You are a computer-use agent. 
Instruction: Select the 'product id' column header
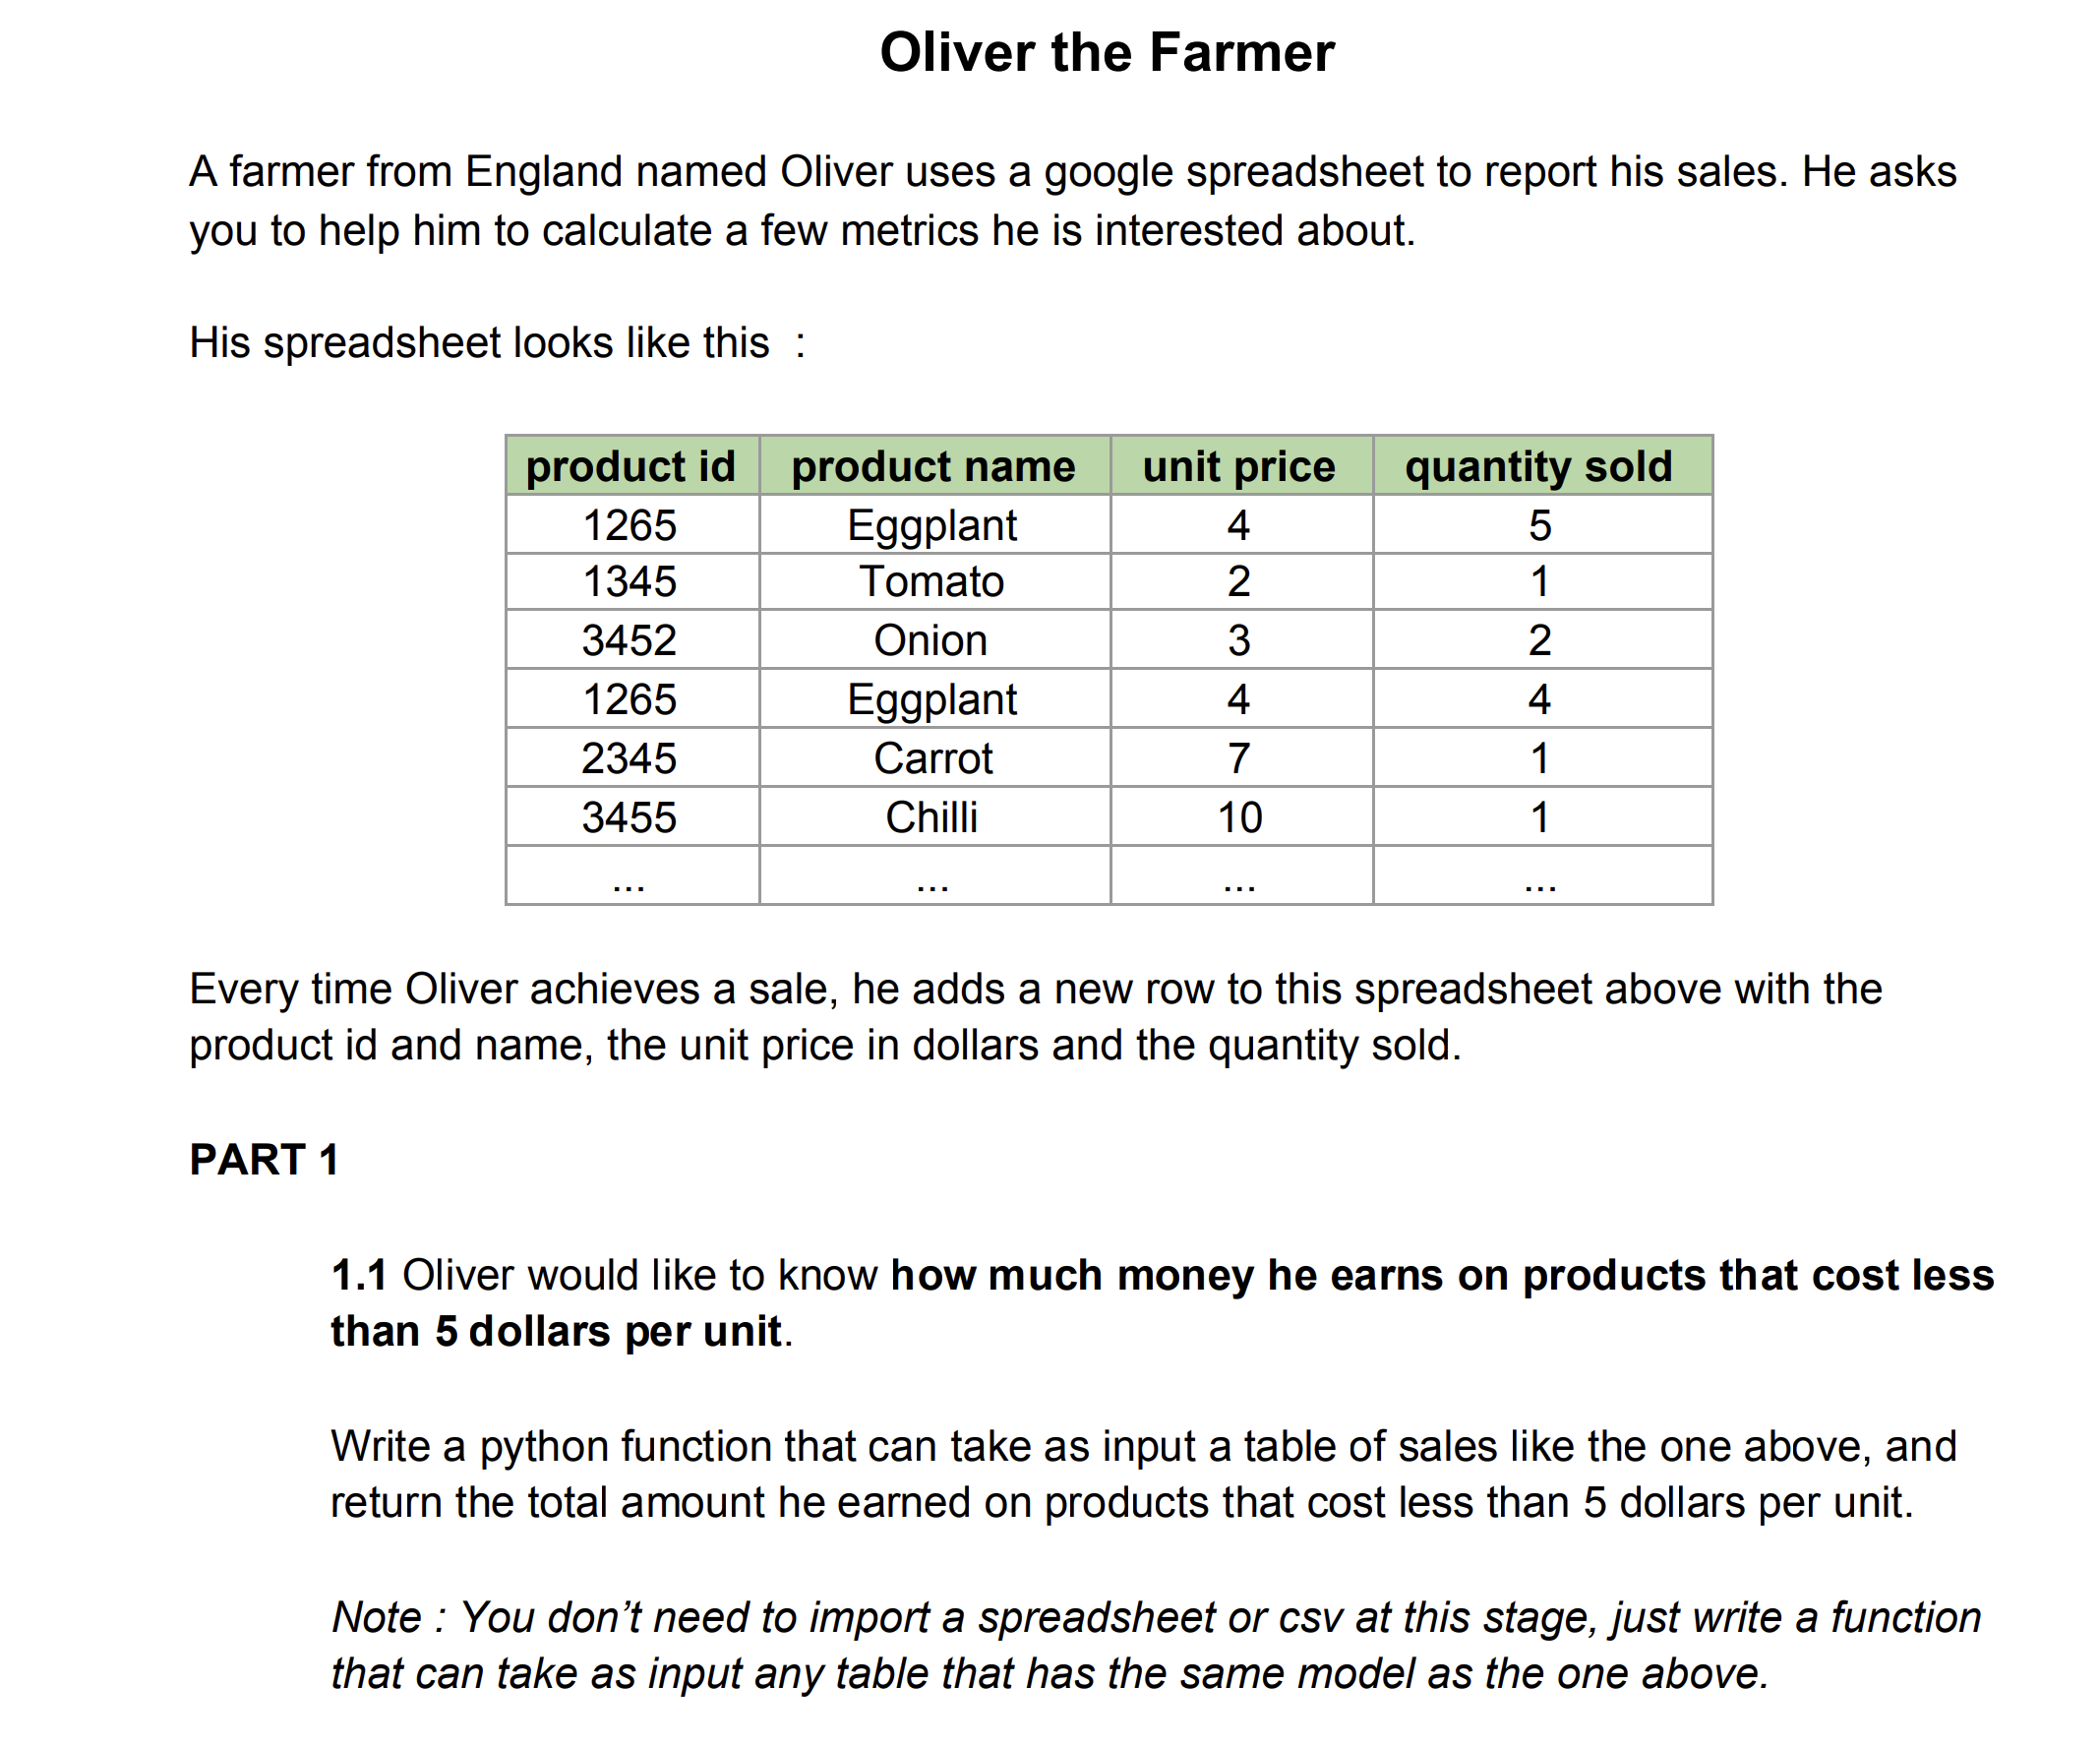(x=632, y=466)
